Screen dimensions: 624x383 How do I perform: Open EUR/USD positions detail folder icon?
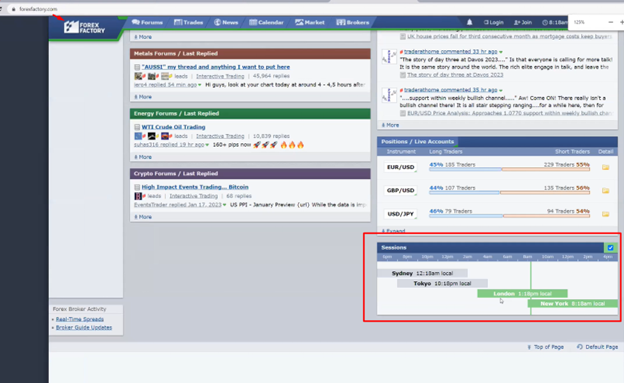tap(605, 167)
